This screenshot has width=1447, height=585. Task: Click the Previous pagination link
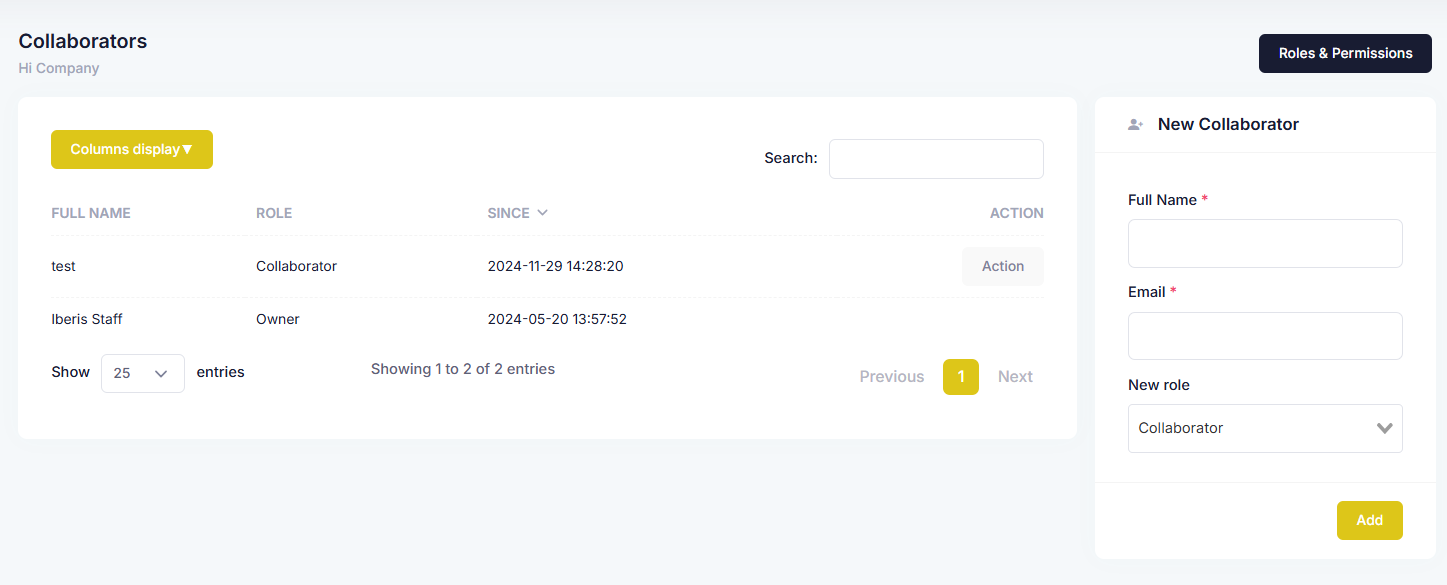[892, 377]
